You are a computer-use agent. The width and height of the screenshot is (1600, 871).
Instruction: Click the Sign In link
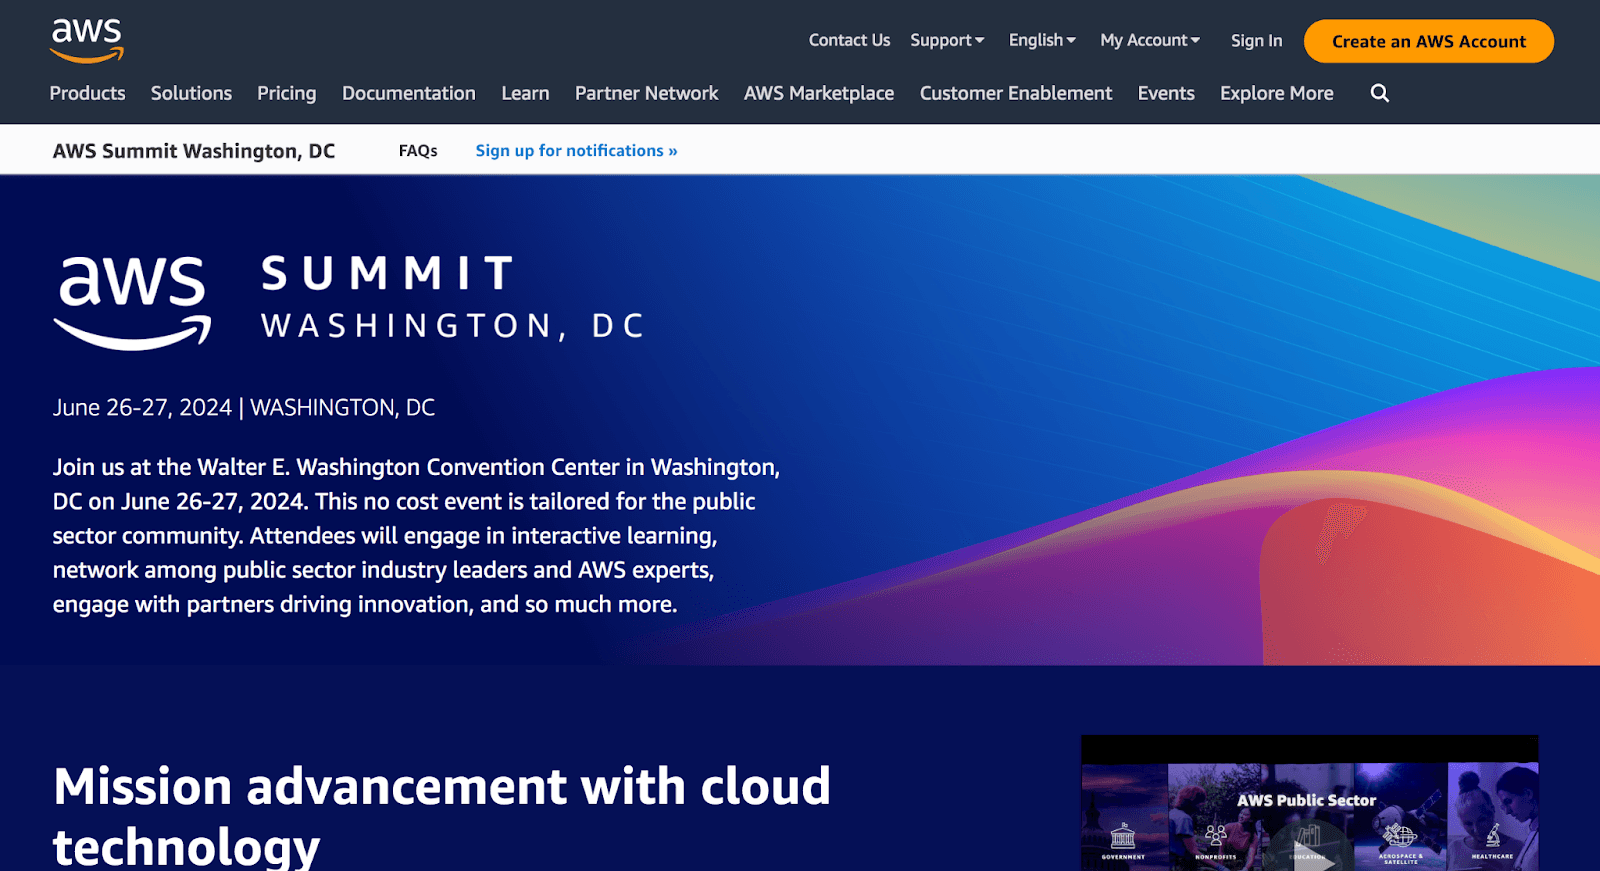[1256, 41]
